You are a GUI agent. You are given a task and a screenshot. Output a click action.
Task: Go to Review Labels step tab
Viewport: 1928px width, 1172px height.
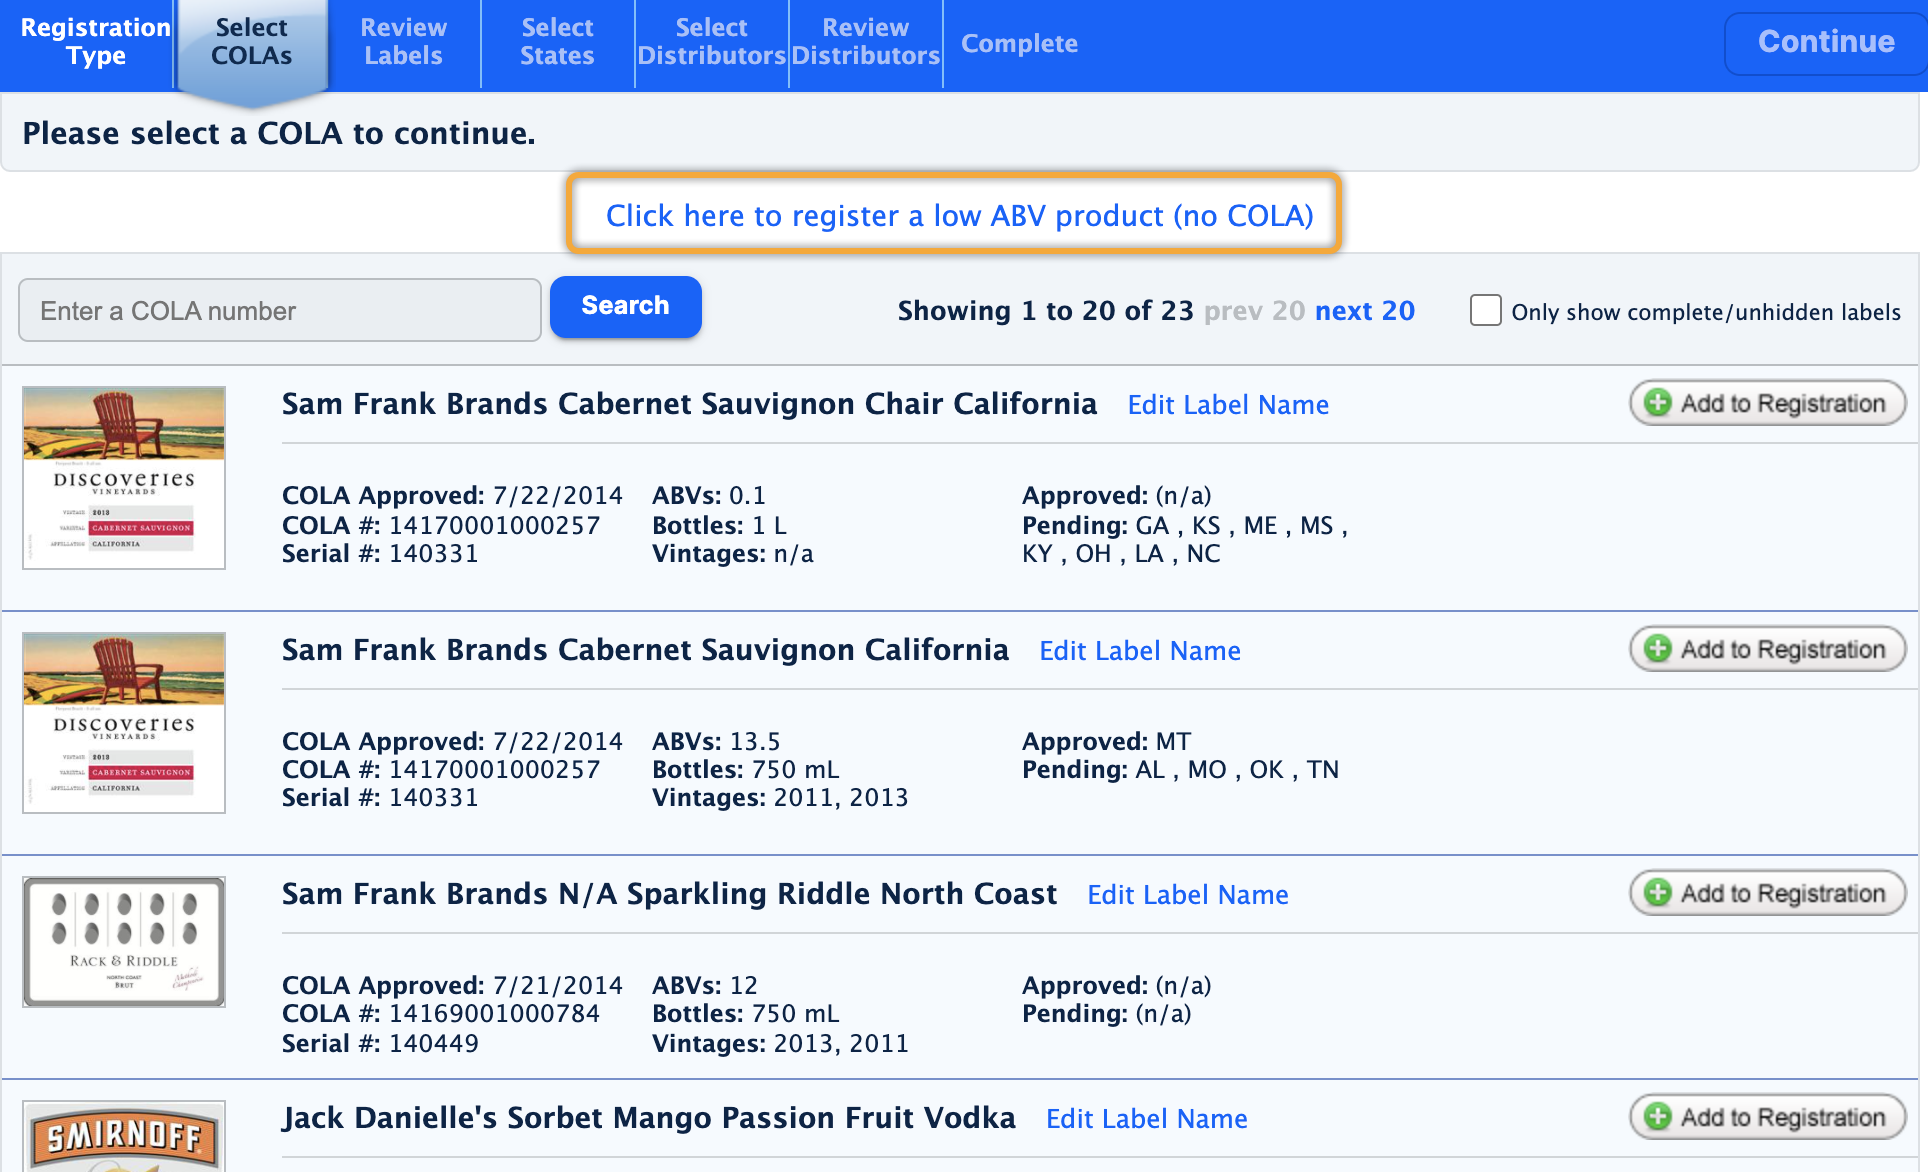point(403,42)
